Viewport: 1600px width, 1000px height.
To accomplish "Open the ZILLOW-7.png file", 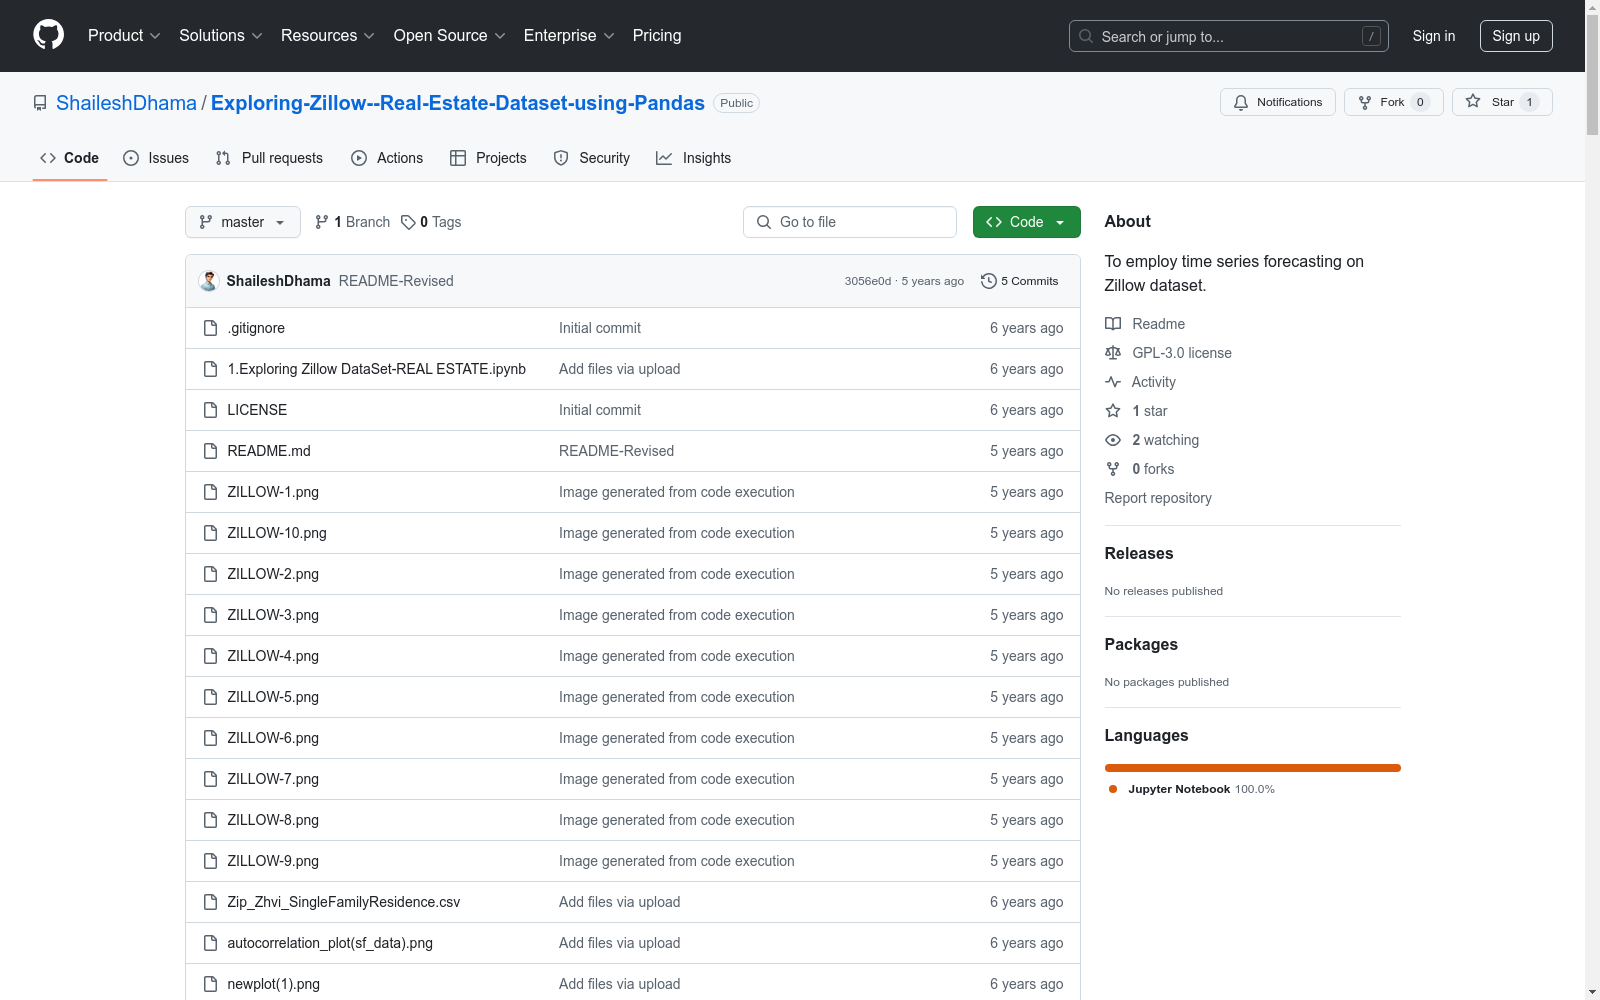I will click(x=273, y=779).
